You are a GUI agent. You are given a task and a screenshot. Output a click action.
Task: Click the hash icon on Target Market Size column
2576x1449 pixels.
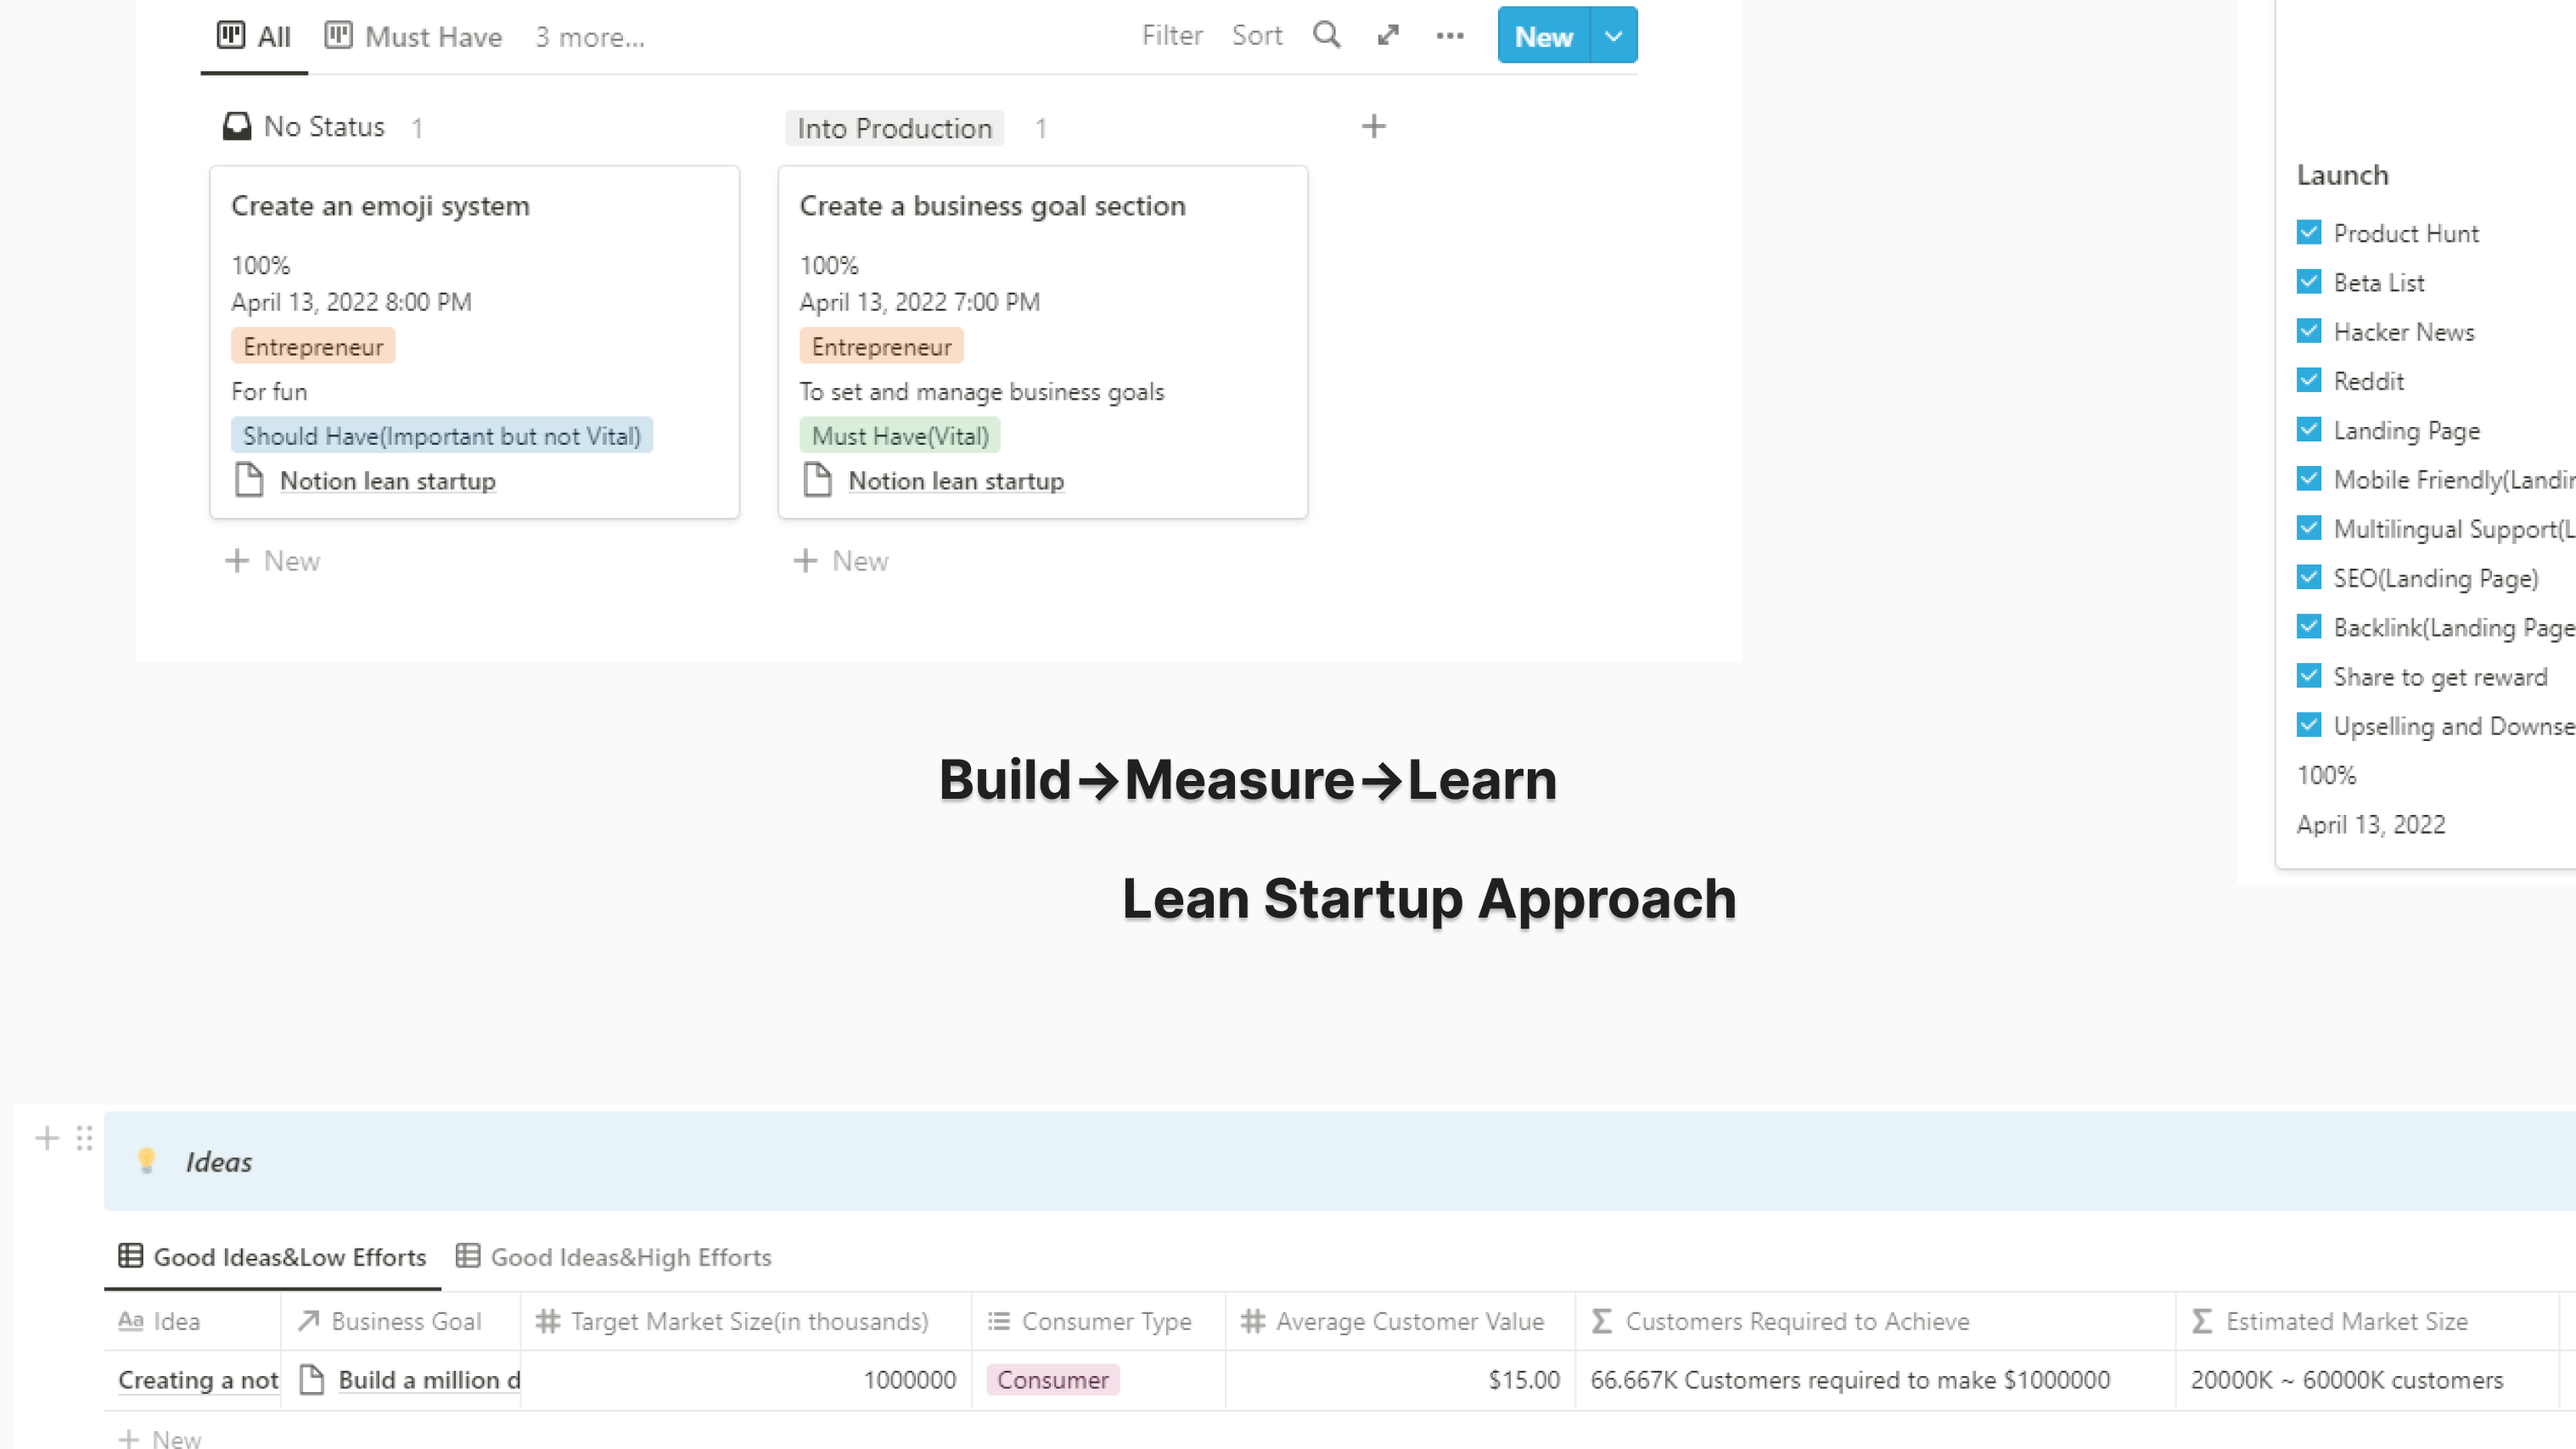coord(548,1320)
